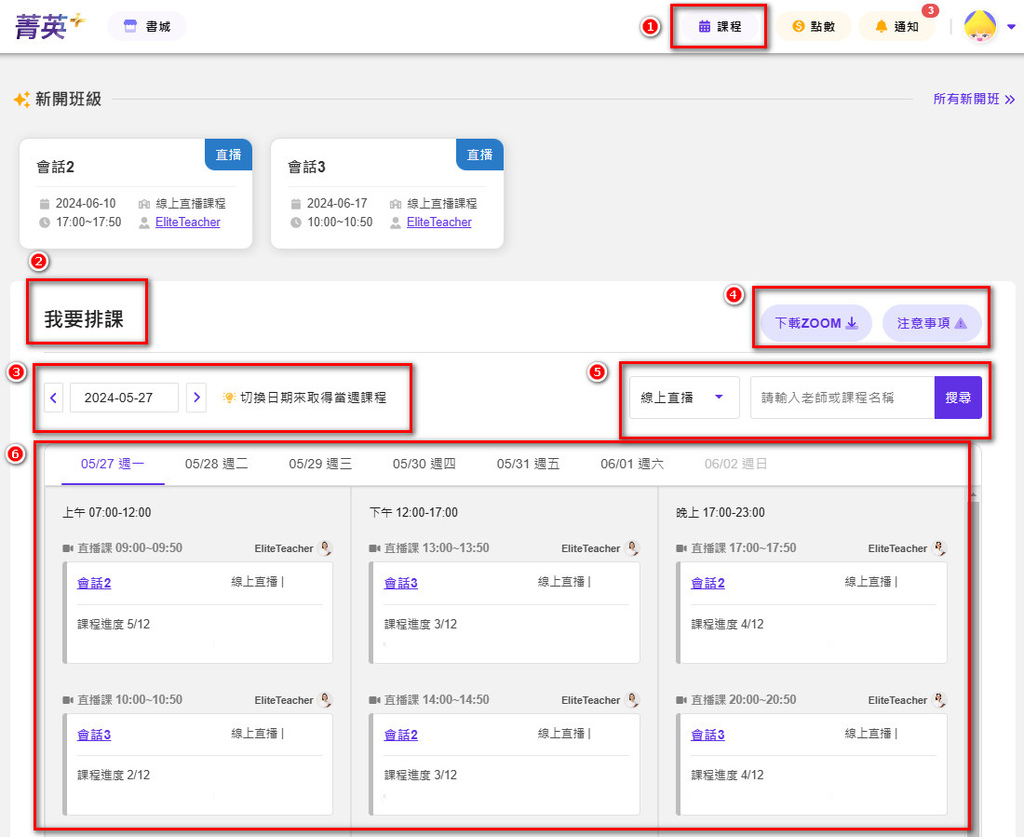Select the 06/02 週日 tab
The image size is (1024, 837).
click(x=735, y=464)
